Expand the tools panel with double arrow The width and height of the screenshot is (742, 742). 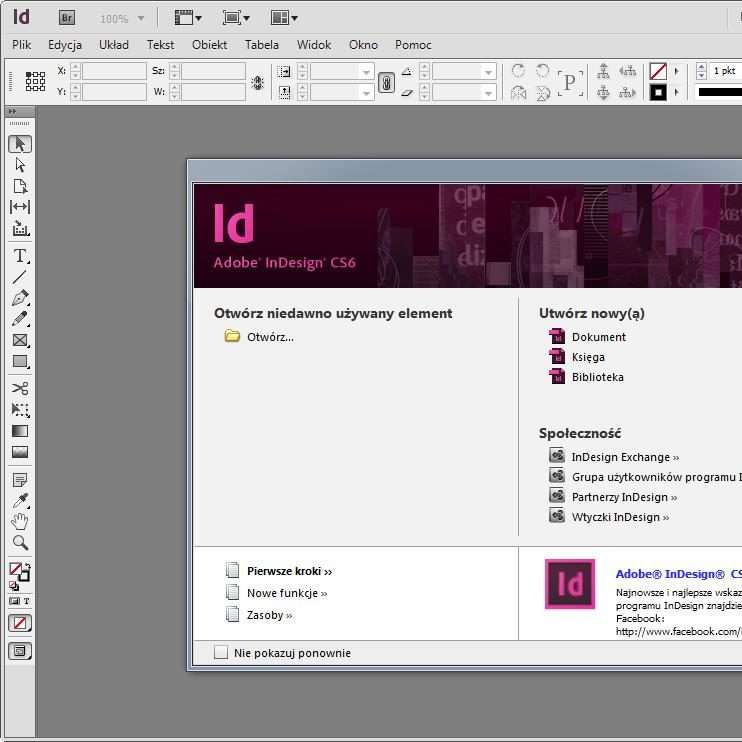coord(12,111)
